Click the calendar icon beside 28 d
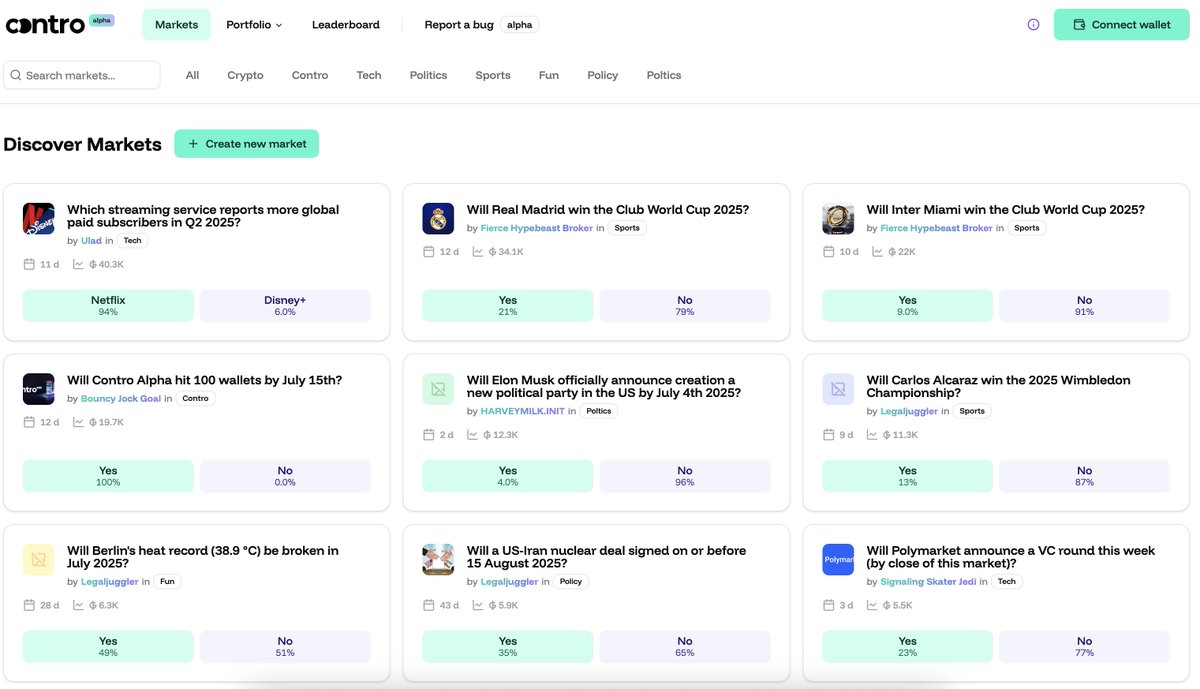The image size is (1200, 689). 29,605
